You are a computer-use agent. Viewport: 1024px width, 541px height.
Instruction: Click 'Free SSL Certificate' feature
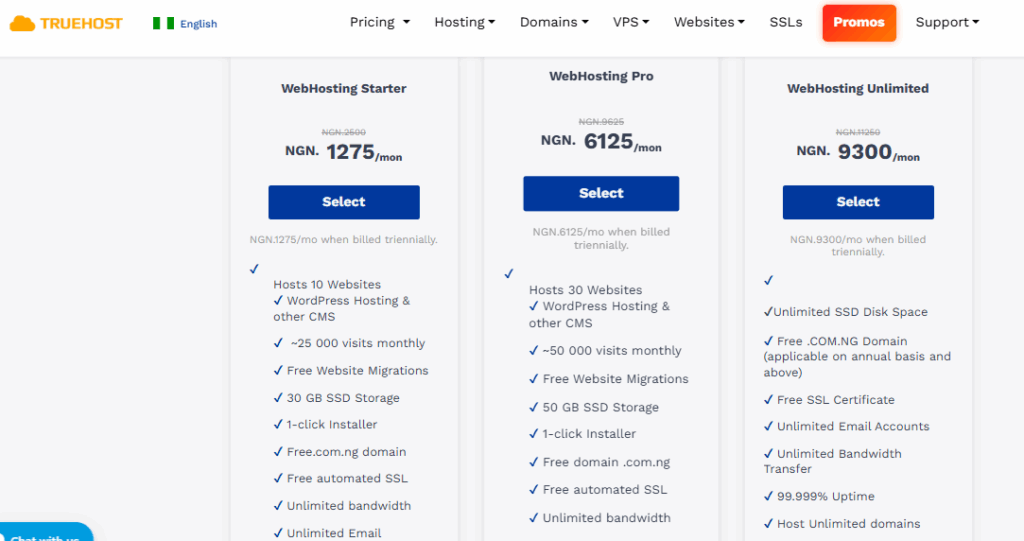pos(836,399)
